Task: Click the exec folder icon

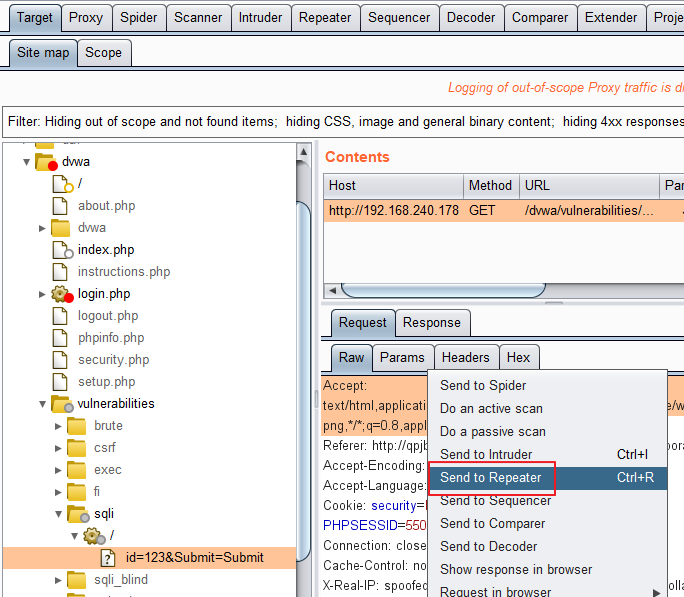Action: pyautogui.click(x=77, y=470)
